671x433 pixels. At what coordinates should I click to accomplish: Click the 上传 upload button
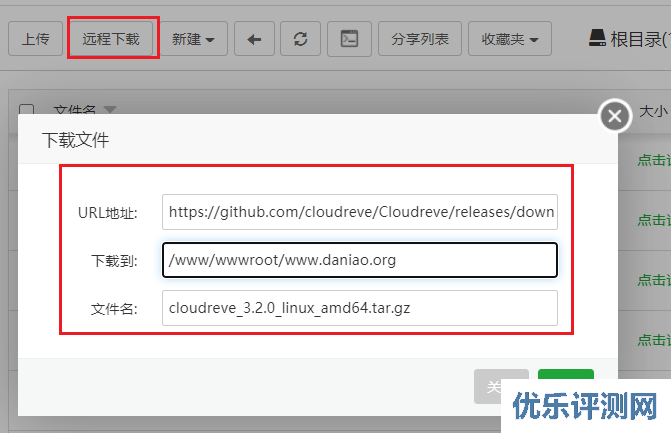pos(36,39)
